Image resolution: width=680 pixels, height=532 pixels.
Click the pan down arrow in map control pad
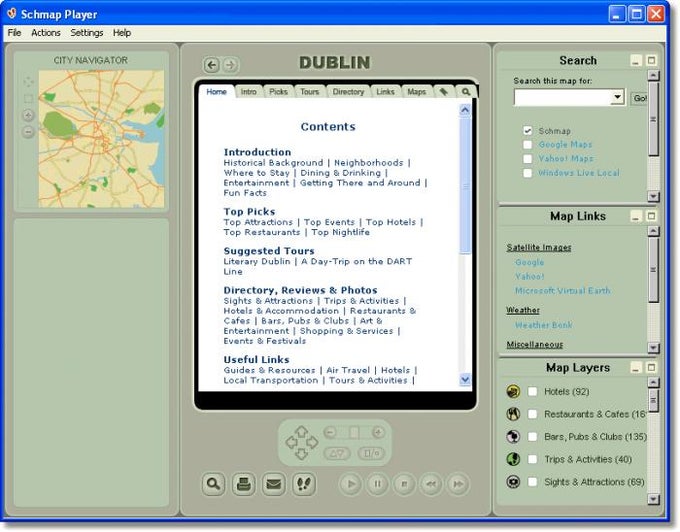tap(301, 454)
